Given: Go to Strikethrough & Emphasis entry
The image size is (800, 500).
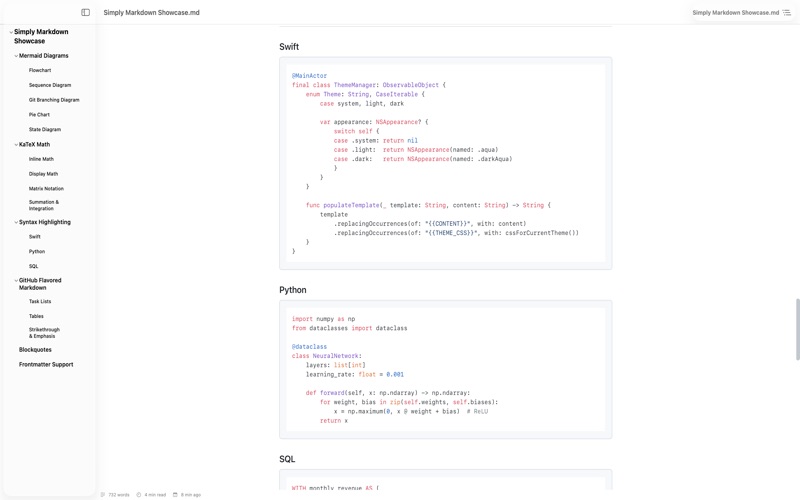Looking at the screenshot, I should tap(44, 333).
